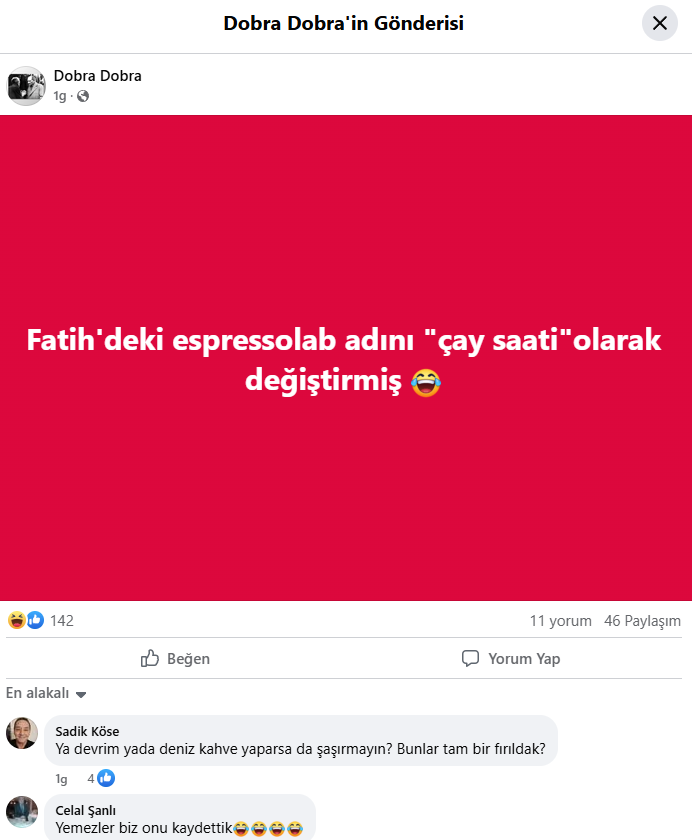This screenshot has width=692, height=840.
Task: Click the Sadik Köse commenter name
Action: pos(87,731)
